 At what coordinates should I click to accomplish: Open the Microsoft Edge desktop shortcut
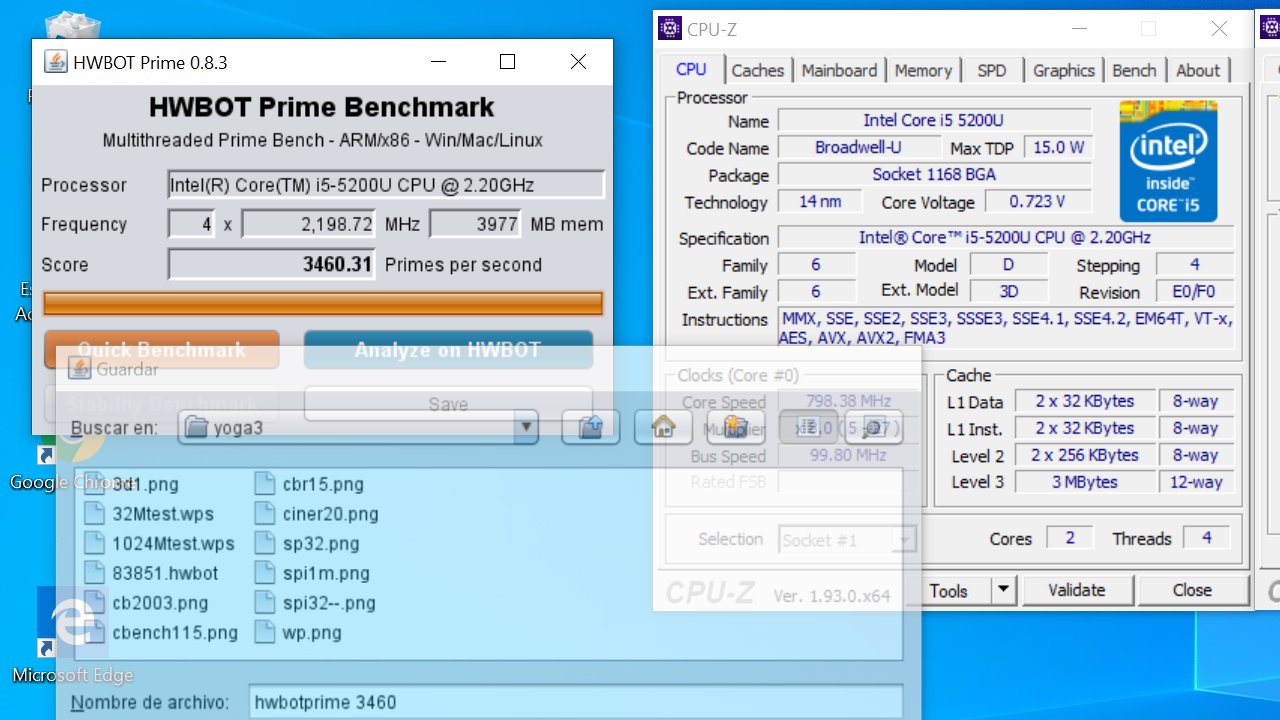(72, 634)
